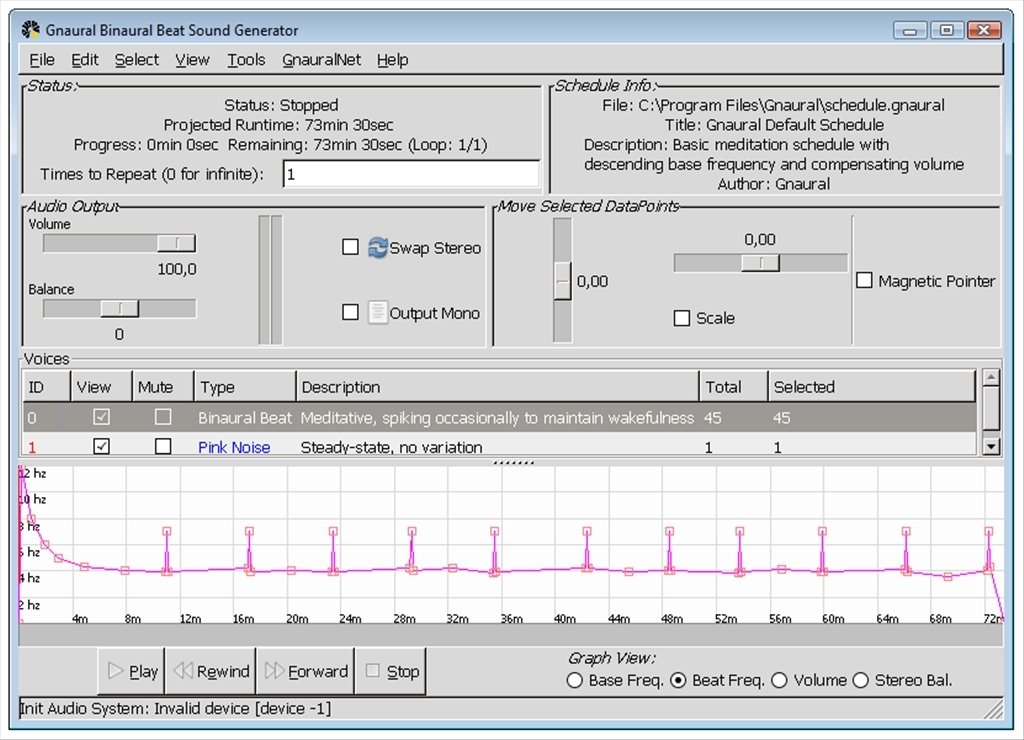
Task: Minimize the Gnaural window
Action: click(910, 30)
